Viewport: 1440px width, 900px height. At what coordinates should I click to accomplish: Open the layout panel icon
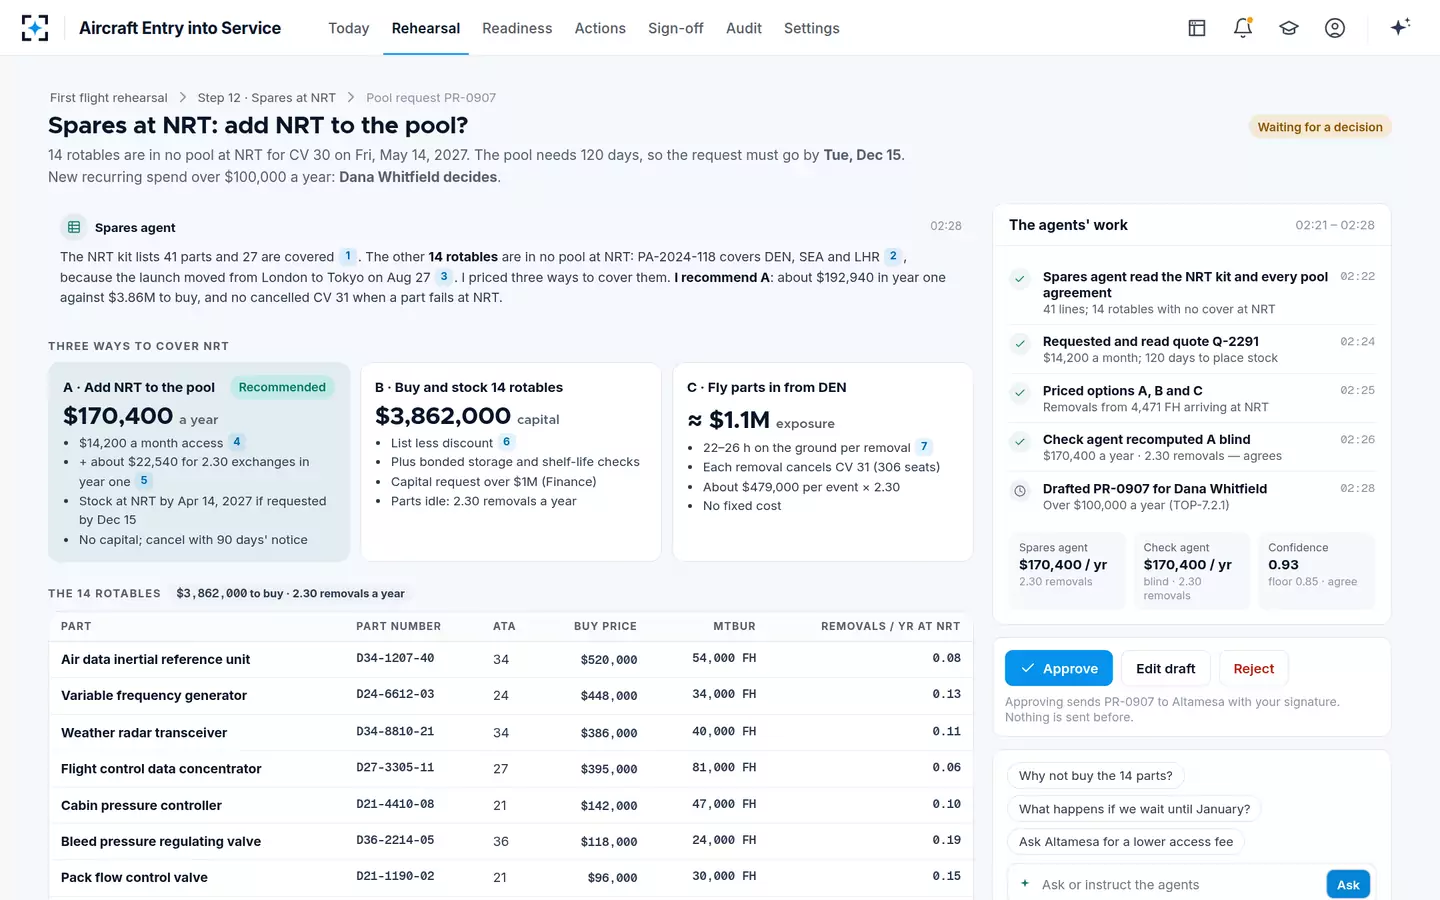[x=1197, y=28]
